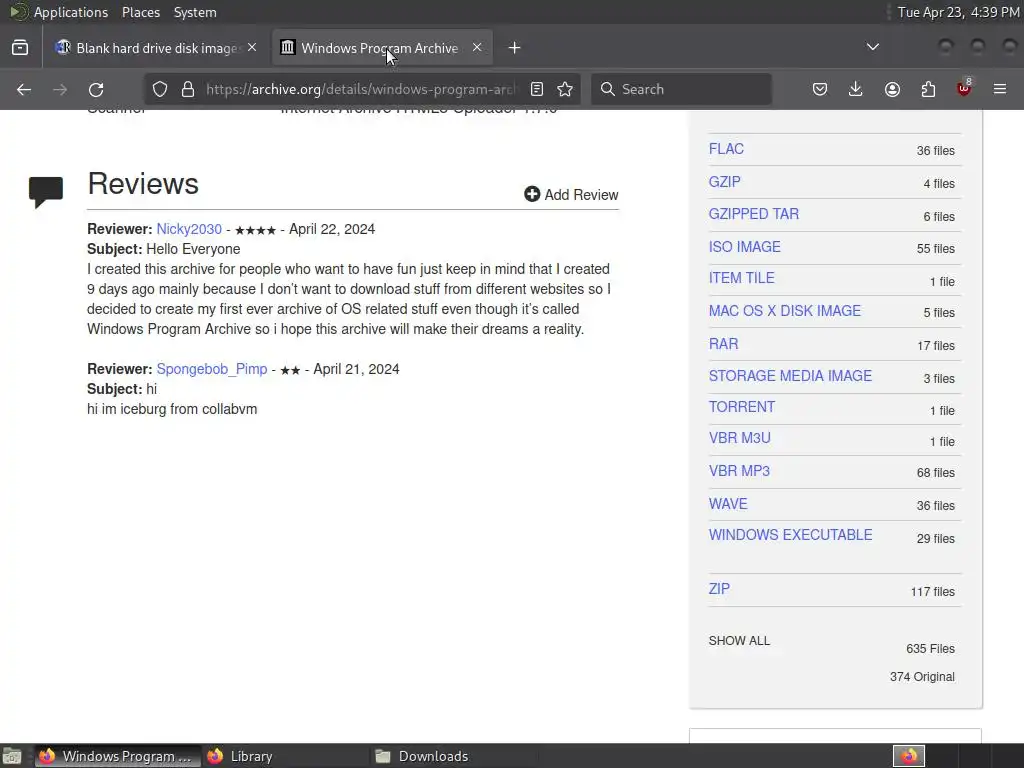
Task: Click SHOW ALL files
Action: [739, 641]
